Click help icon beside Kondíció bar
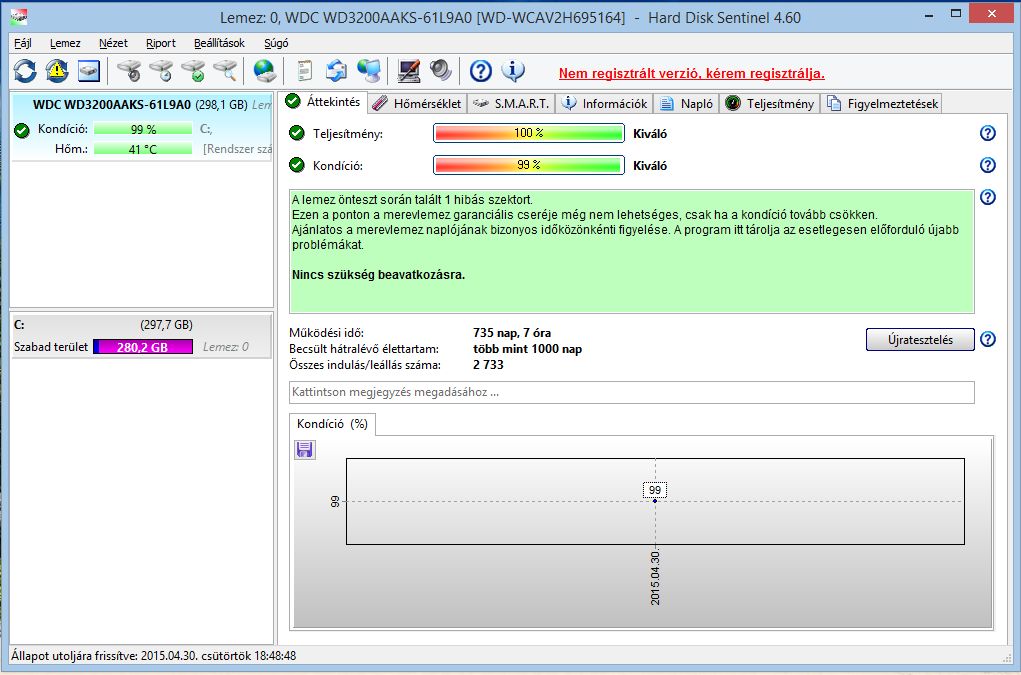The height and width of the screenshot is (675, 1021). pyautogui.click(x=988, y=165)
